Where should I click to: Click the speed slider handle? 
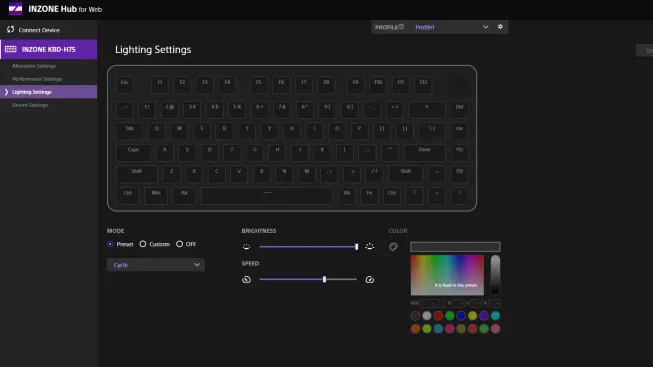(324, 280)
